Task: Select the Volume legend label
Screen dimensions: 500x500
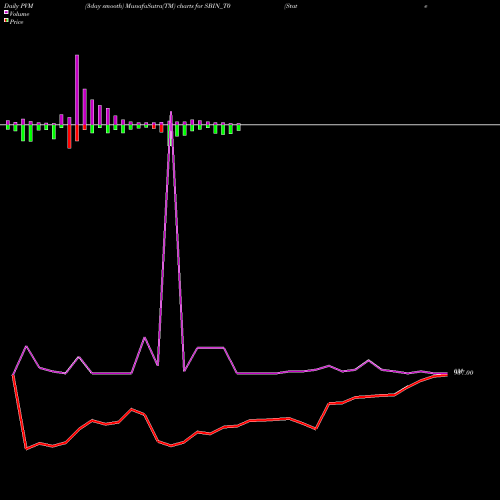Action: (19, 14)
